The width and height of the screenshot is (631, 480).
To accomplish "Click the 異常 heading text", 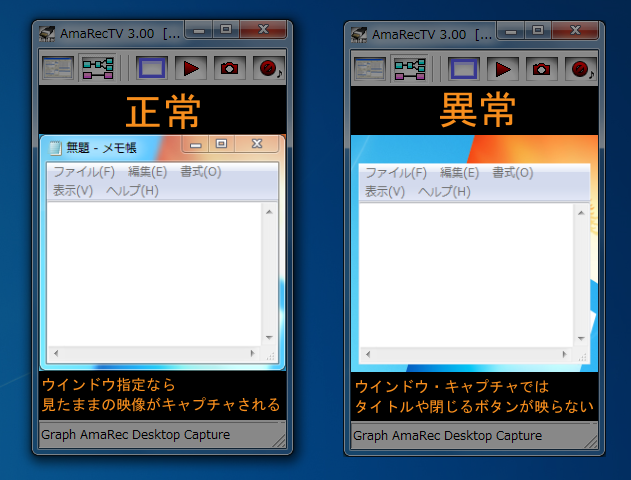I will click(x=478, y=110).
